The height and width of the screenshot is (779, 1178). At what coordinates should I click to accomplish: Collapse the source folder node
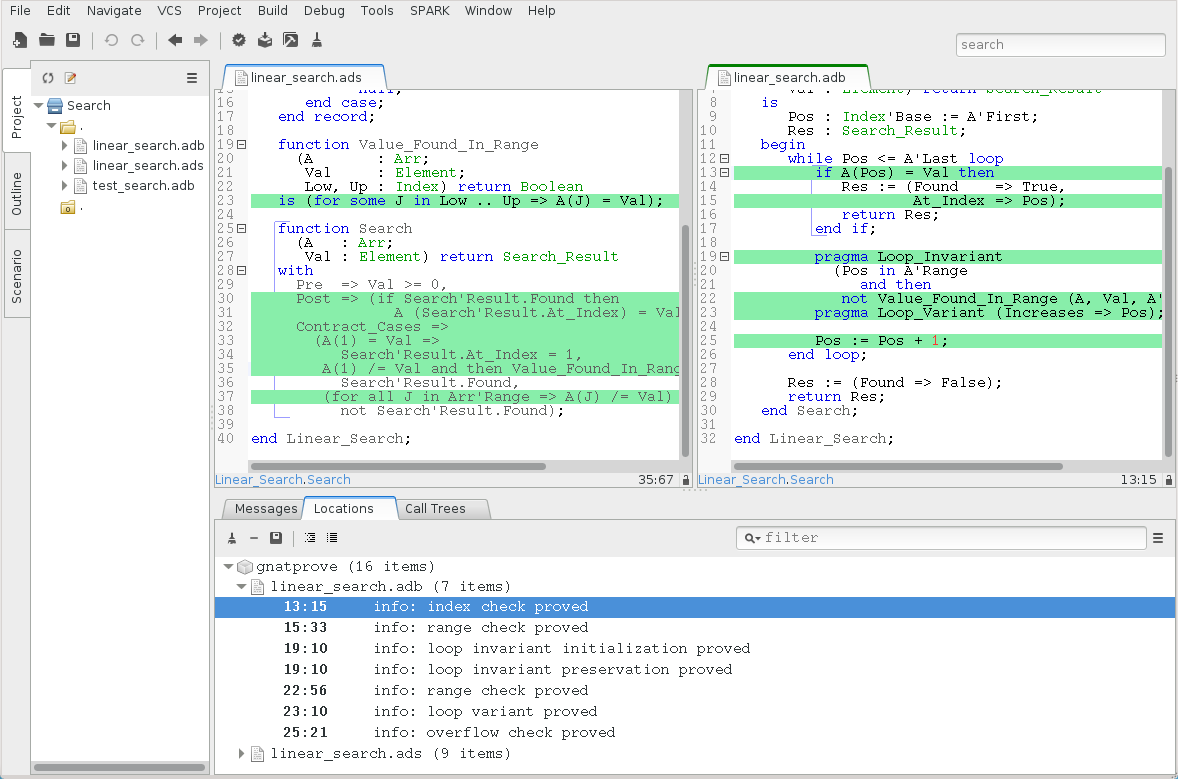coord(52,126)
